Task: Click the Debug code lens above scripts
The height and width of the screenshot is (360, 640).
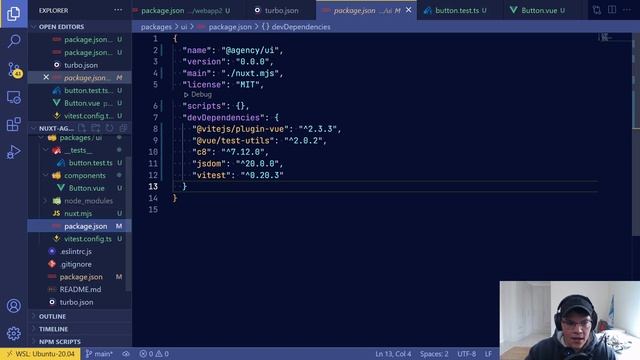Action: pos(198,94)
